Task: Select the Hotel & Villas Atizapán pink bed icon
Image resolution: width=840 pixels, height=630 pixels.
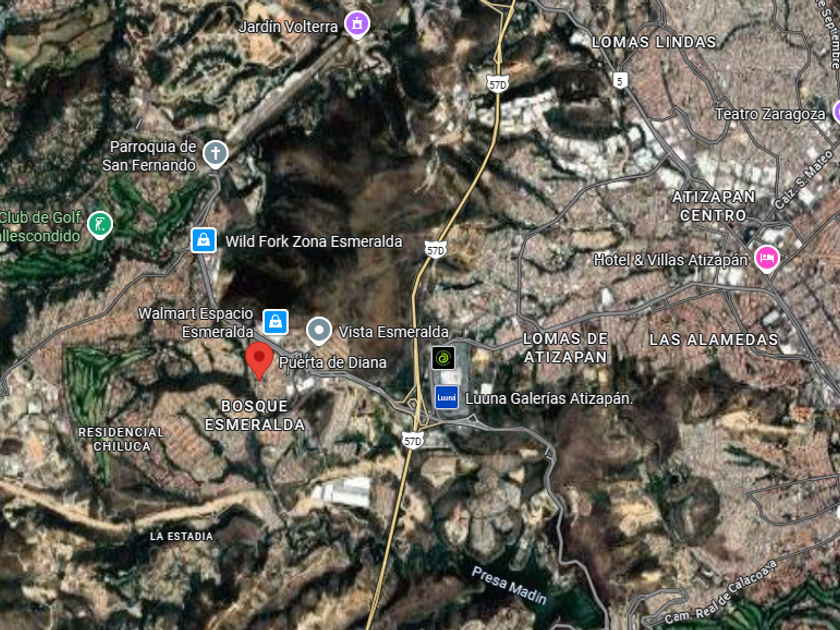Action: pos(767,259)
